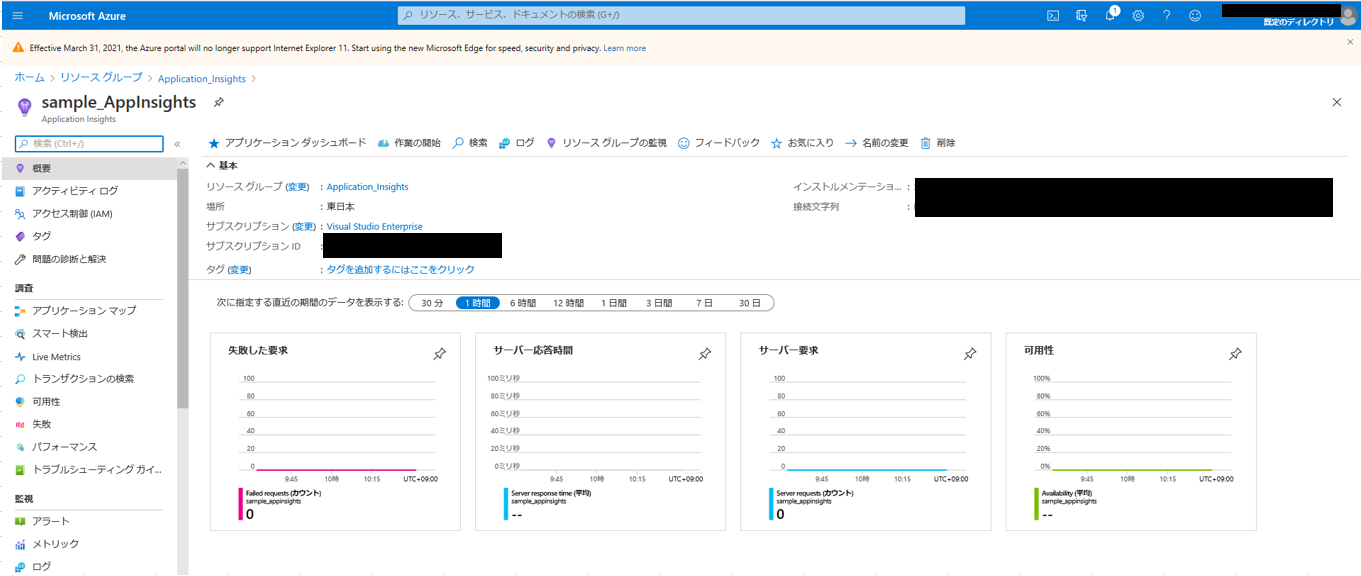Viewport: 1361px width, 576px height.
Task: Go to ホーム in the breadcrumb
Action: point(29,78)
